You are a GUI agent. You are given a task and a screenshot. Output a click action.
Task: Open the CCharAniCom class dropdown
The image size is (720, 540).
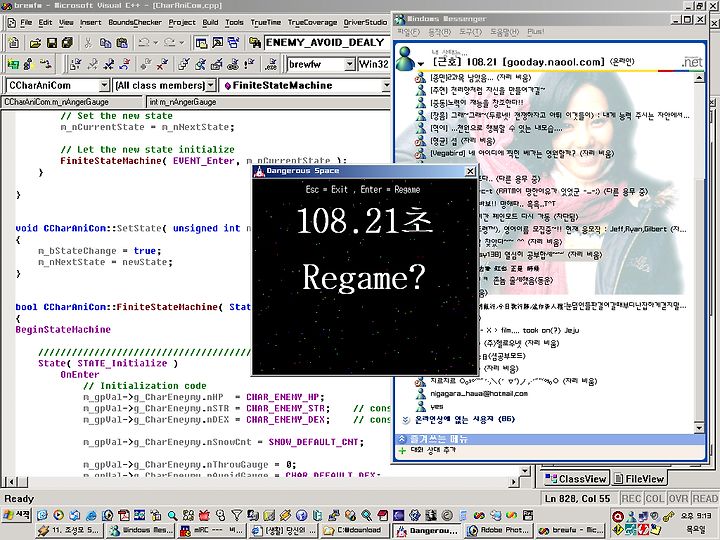[104, 85]
